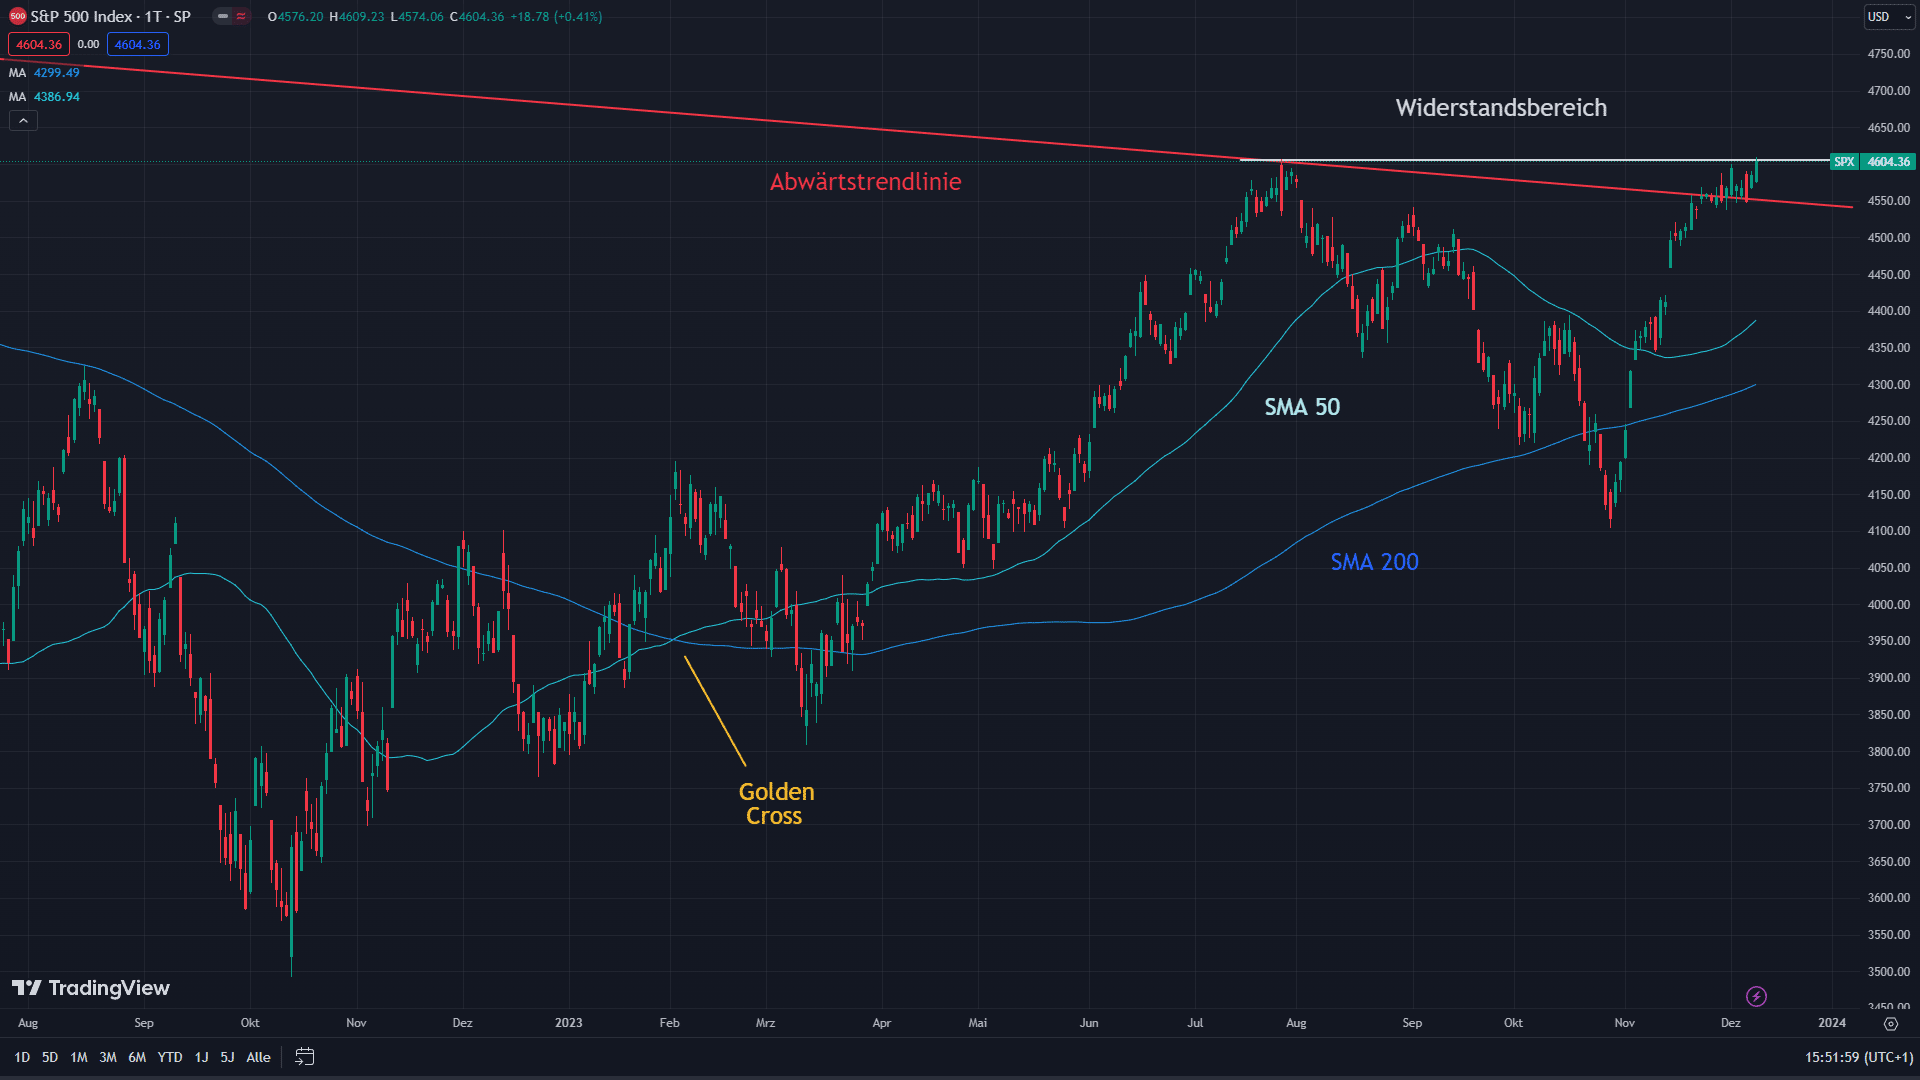The width and height of the screenshot is (1920, 1080).
Task: Click the 2023 label on time axis
Action: click(x=568, y=1023)
